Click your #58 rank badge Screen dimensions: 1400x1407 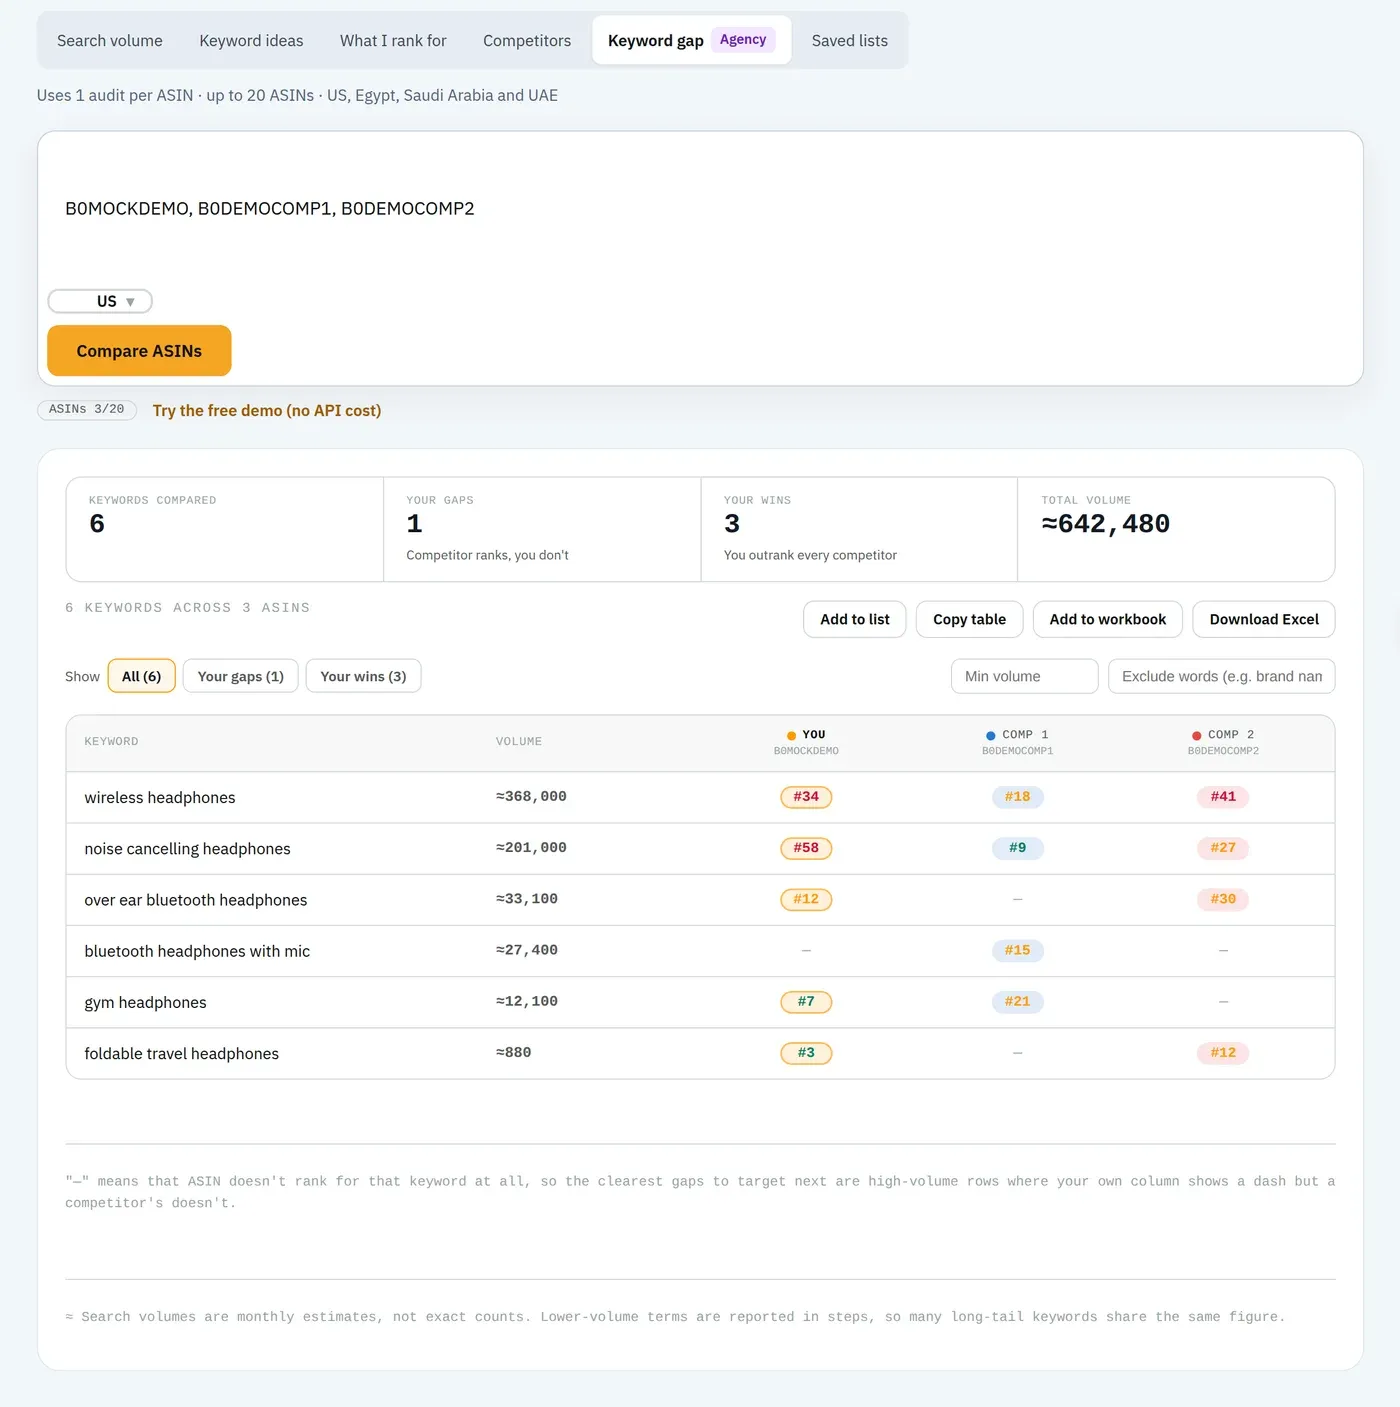click(806, 848)
